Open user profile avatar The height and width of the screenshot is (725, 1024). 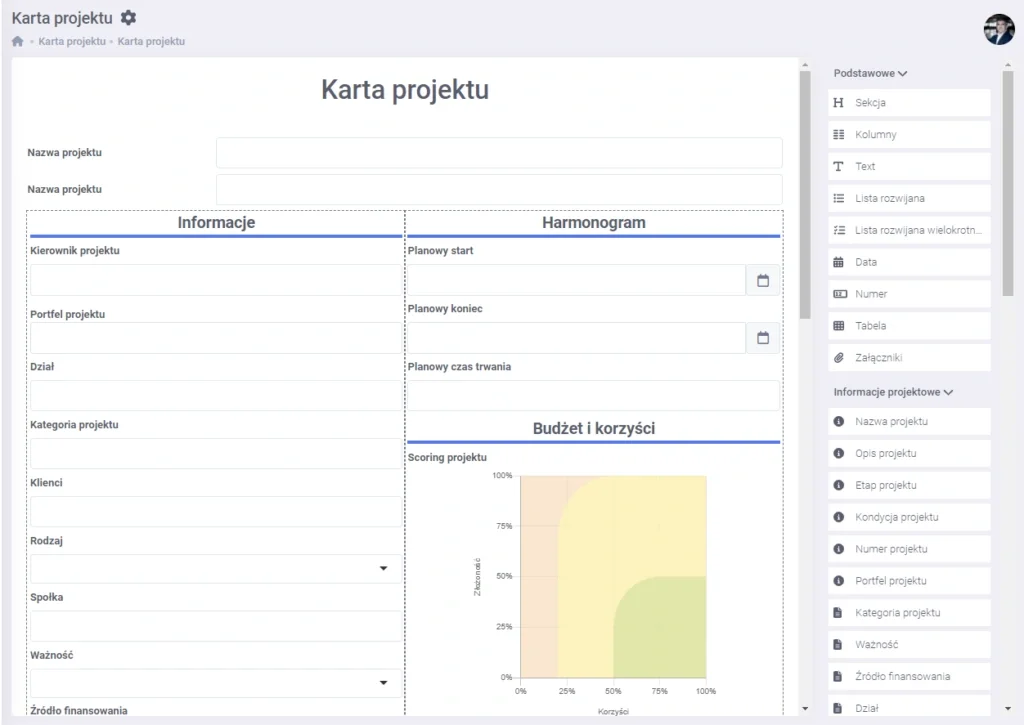[999, 29]
